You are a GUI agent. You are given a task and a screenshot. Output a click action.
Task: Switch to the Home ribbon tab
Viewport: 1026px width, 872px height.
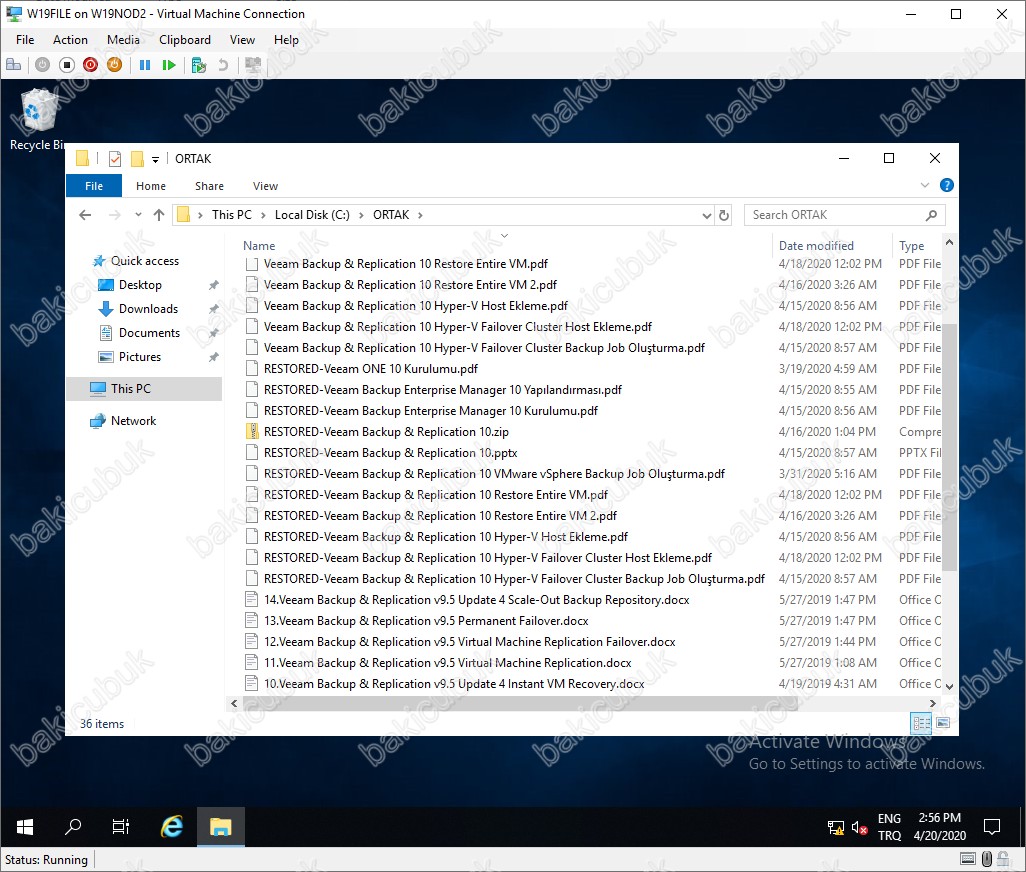(150, 186)
